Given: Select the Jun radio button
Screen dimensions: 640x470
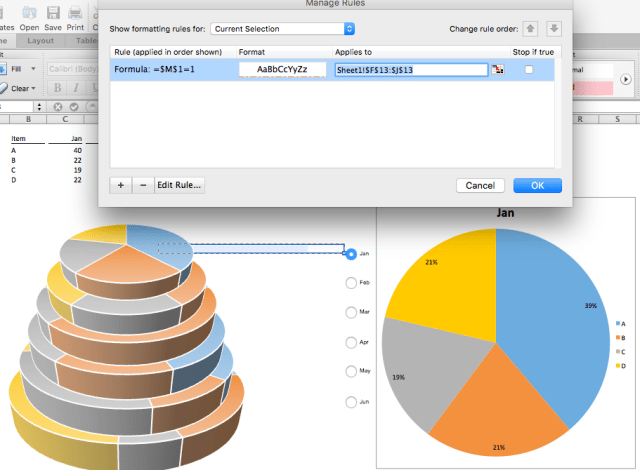Looking at the screenshot, I should tap(351, 402).
